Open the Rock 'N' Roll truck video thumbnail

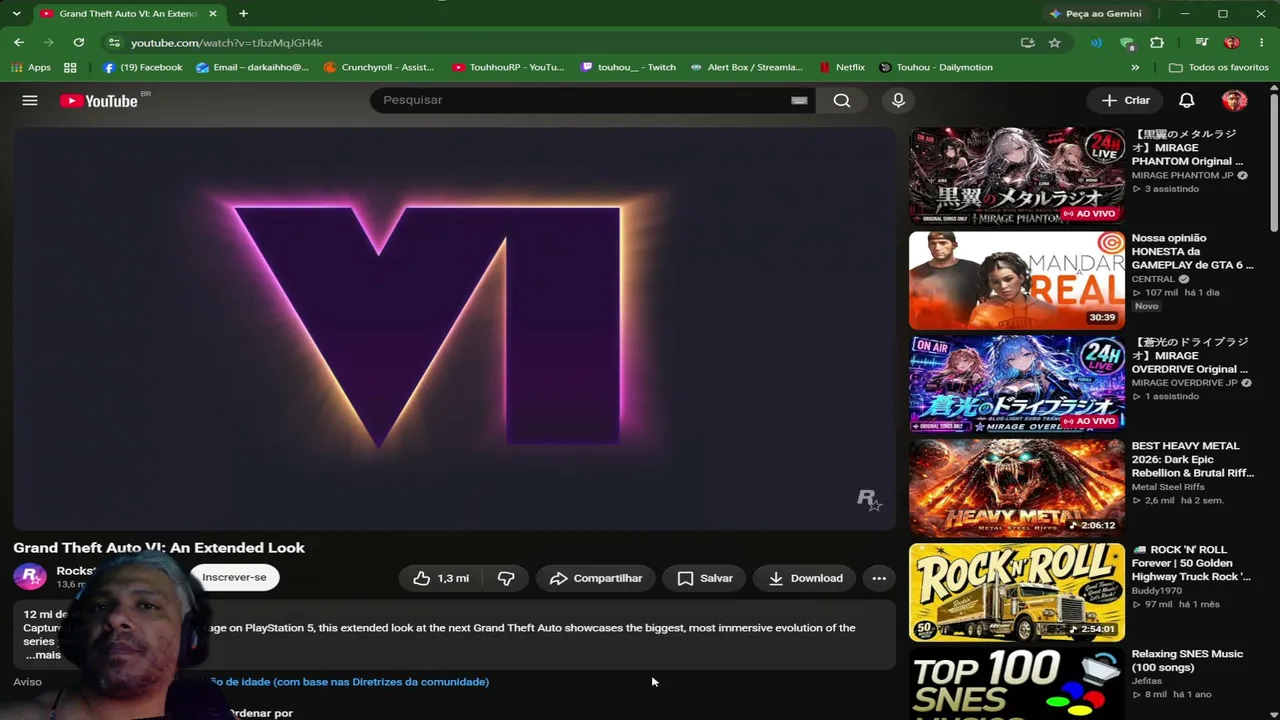1017,592
